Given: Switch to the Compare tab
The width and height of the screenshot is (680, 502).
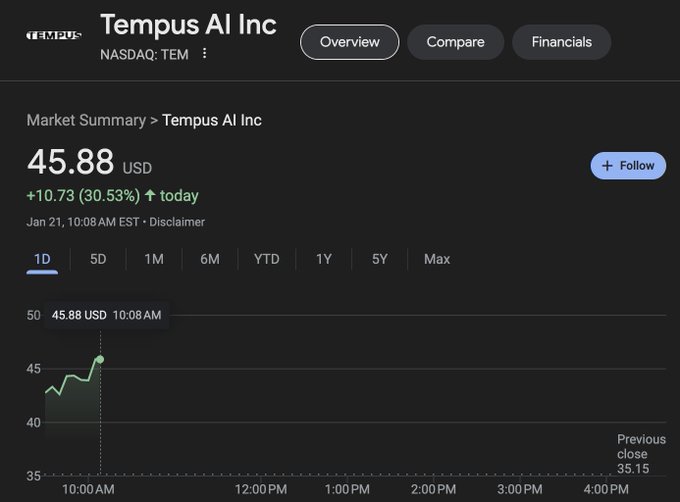Looking at the screenshot, I should pos(455,42).
